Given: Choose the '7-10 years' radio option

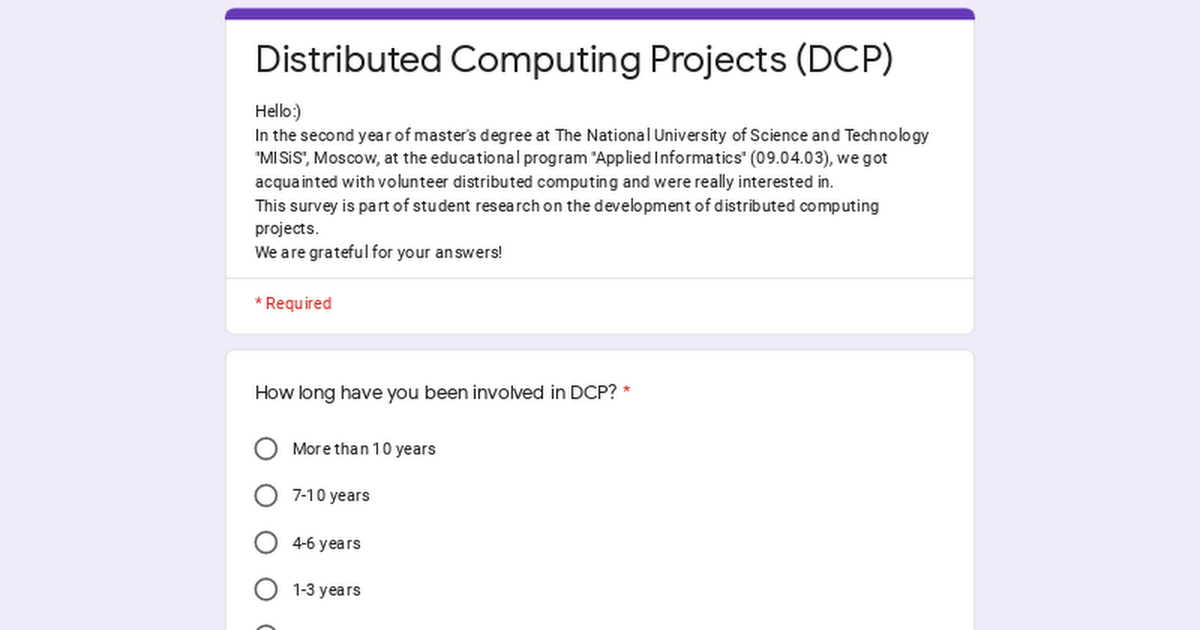Looking at the screenshot, I should click(266, 496).
